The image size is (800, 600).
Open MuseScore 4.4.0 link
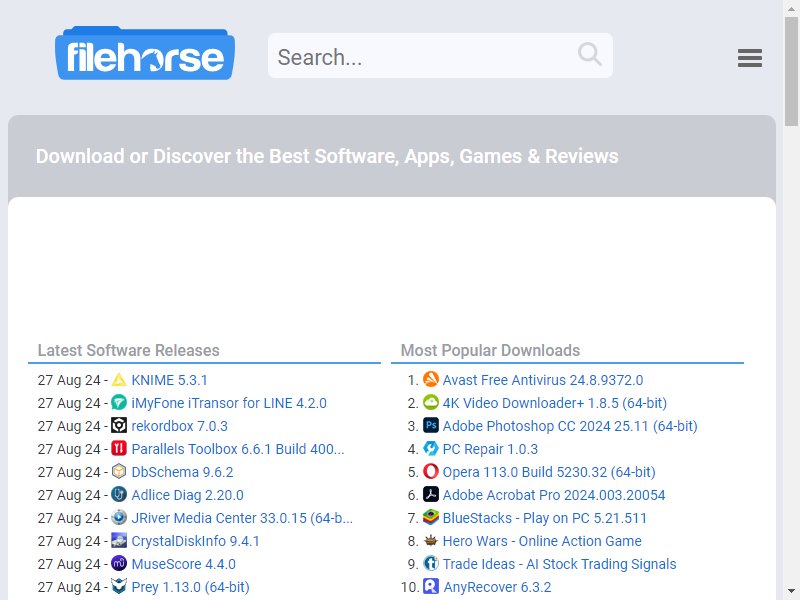pyautogui.click(x=183, y=564)
